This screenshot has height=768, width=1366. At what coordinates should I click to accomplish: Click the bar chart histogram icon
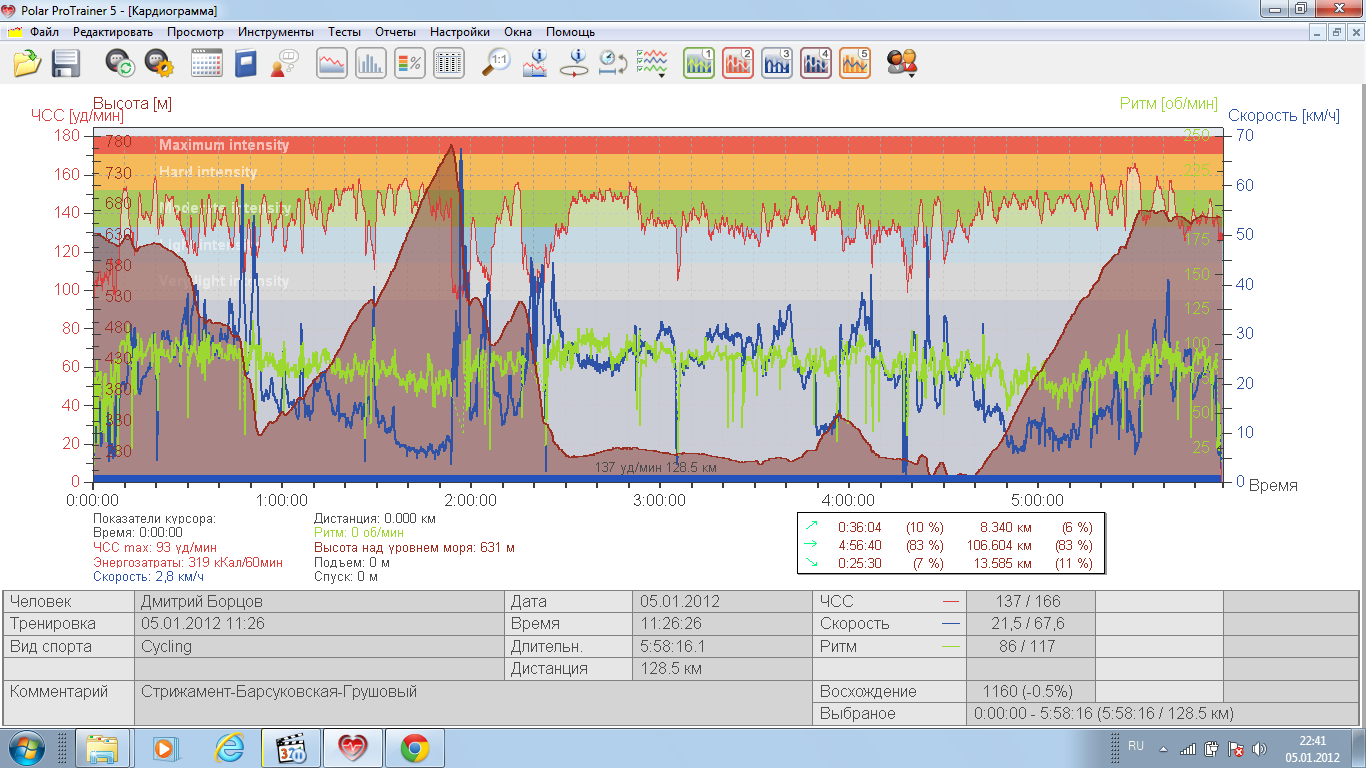pos(371,64)
